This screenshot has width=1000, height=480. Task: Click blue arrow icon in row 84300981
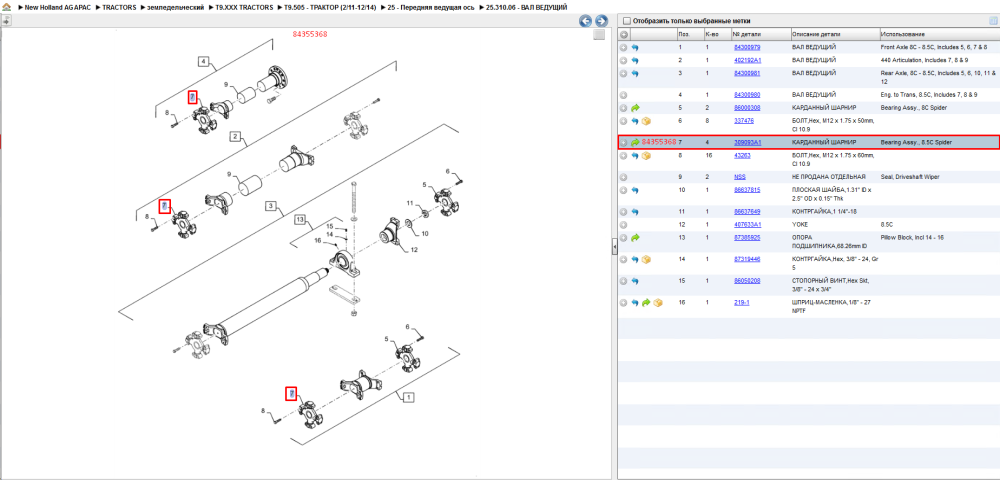click(x=635, y=73)
